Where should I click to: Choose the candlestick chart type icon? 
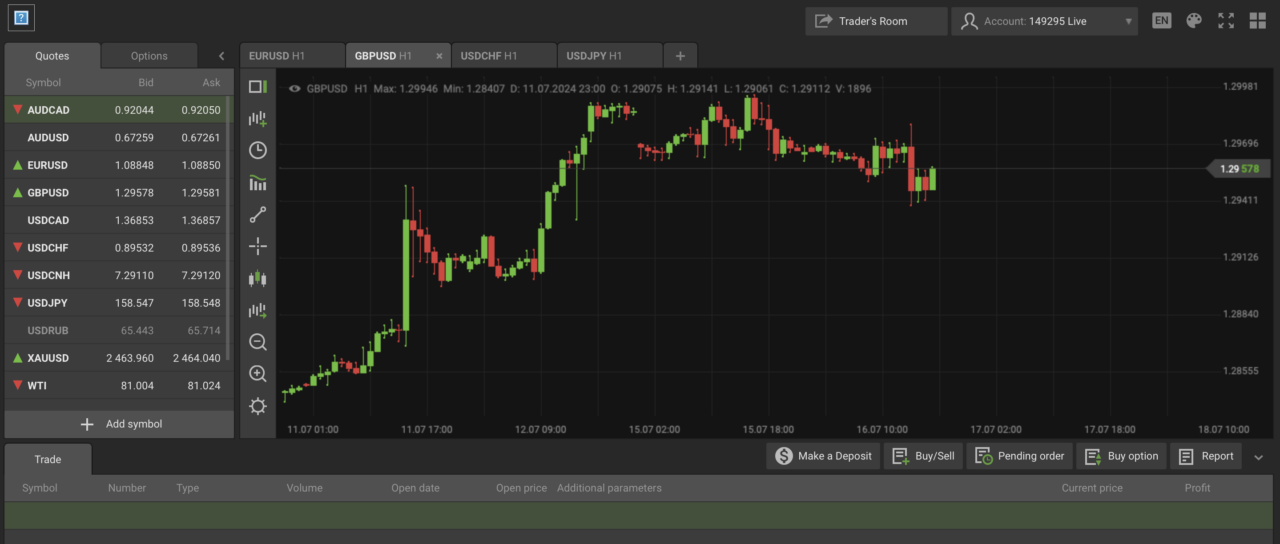[258, 278]
